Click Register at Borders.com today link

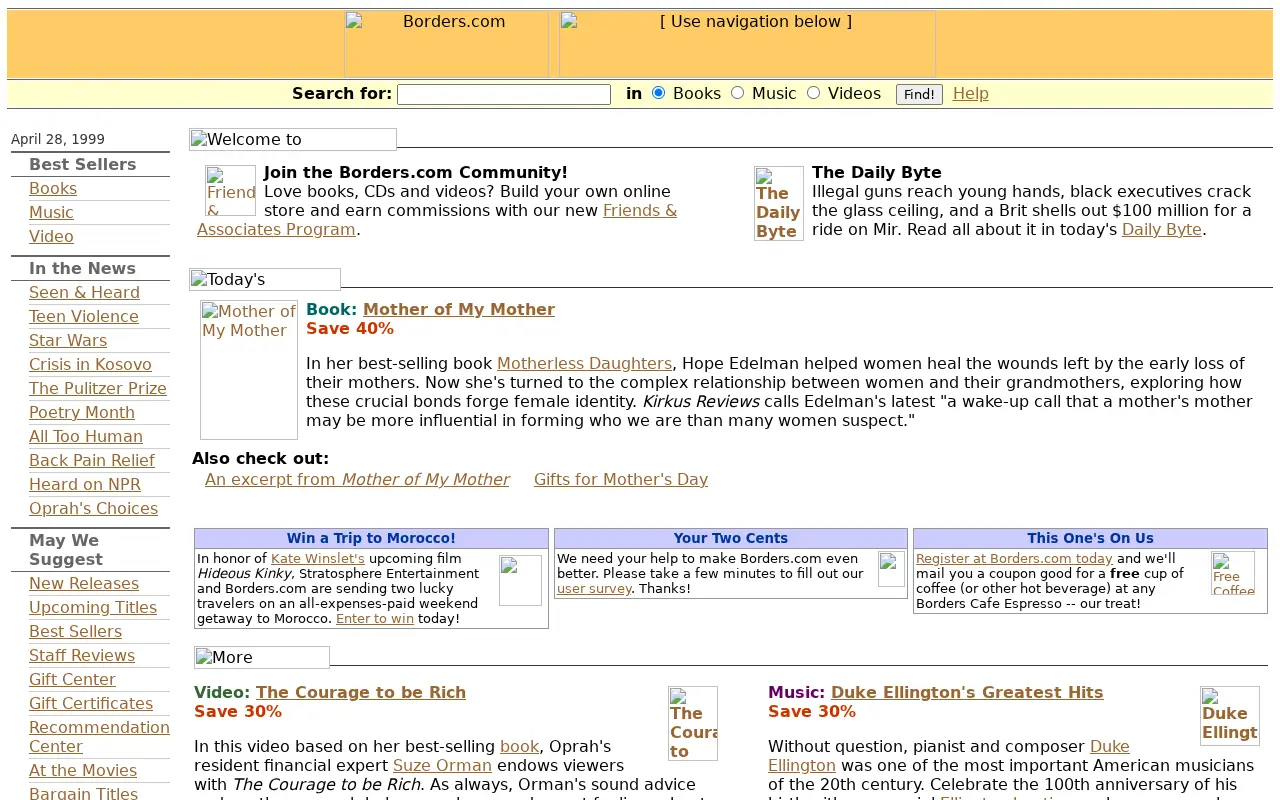(x=1014, y=558)
